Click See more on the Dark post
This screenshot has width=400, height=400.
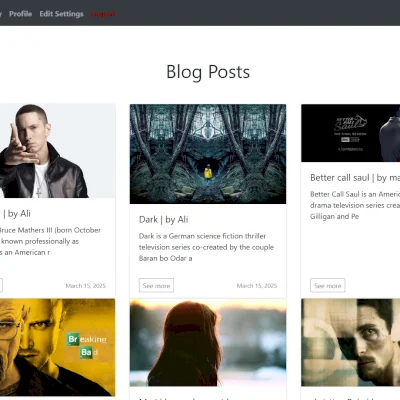(x=156, y=286)
